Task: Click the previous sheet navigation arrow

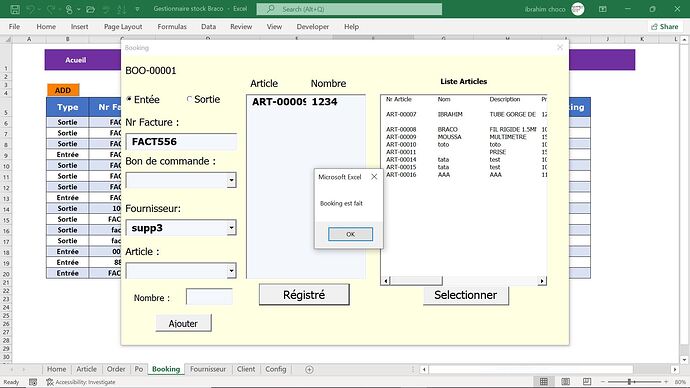Action: click(x=11, y=370)
